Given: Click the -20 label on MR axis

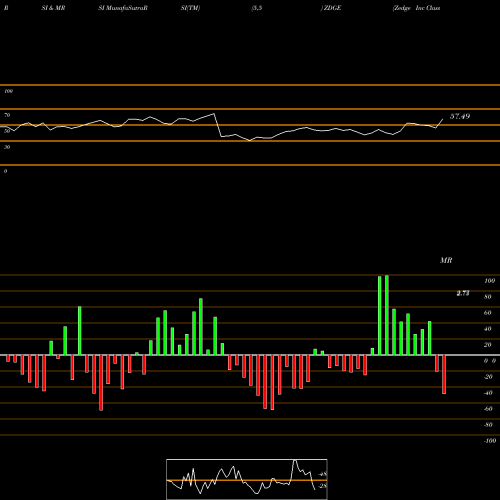Looking at the screenshot, I should (x=488, y=377).
